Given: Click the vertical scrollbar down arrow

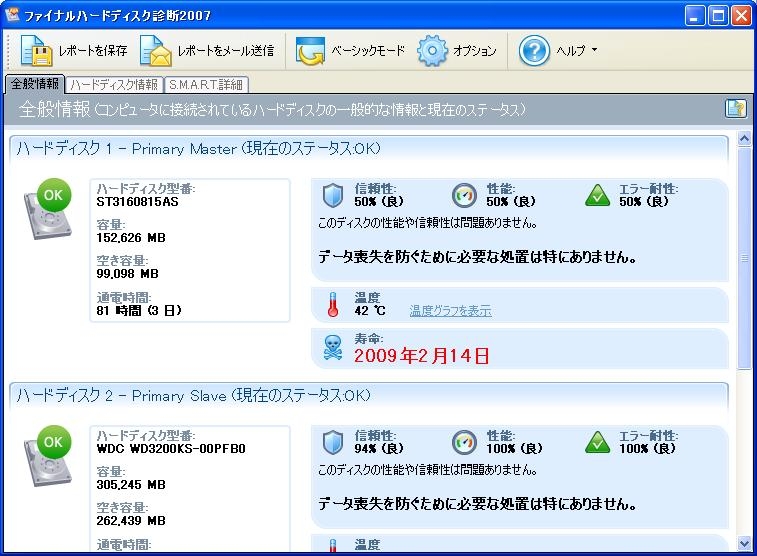Looking at the screenshot, I should [744, 544].
